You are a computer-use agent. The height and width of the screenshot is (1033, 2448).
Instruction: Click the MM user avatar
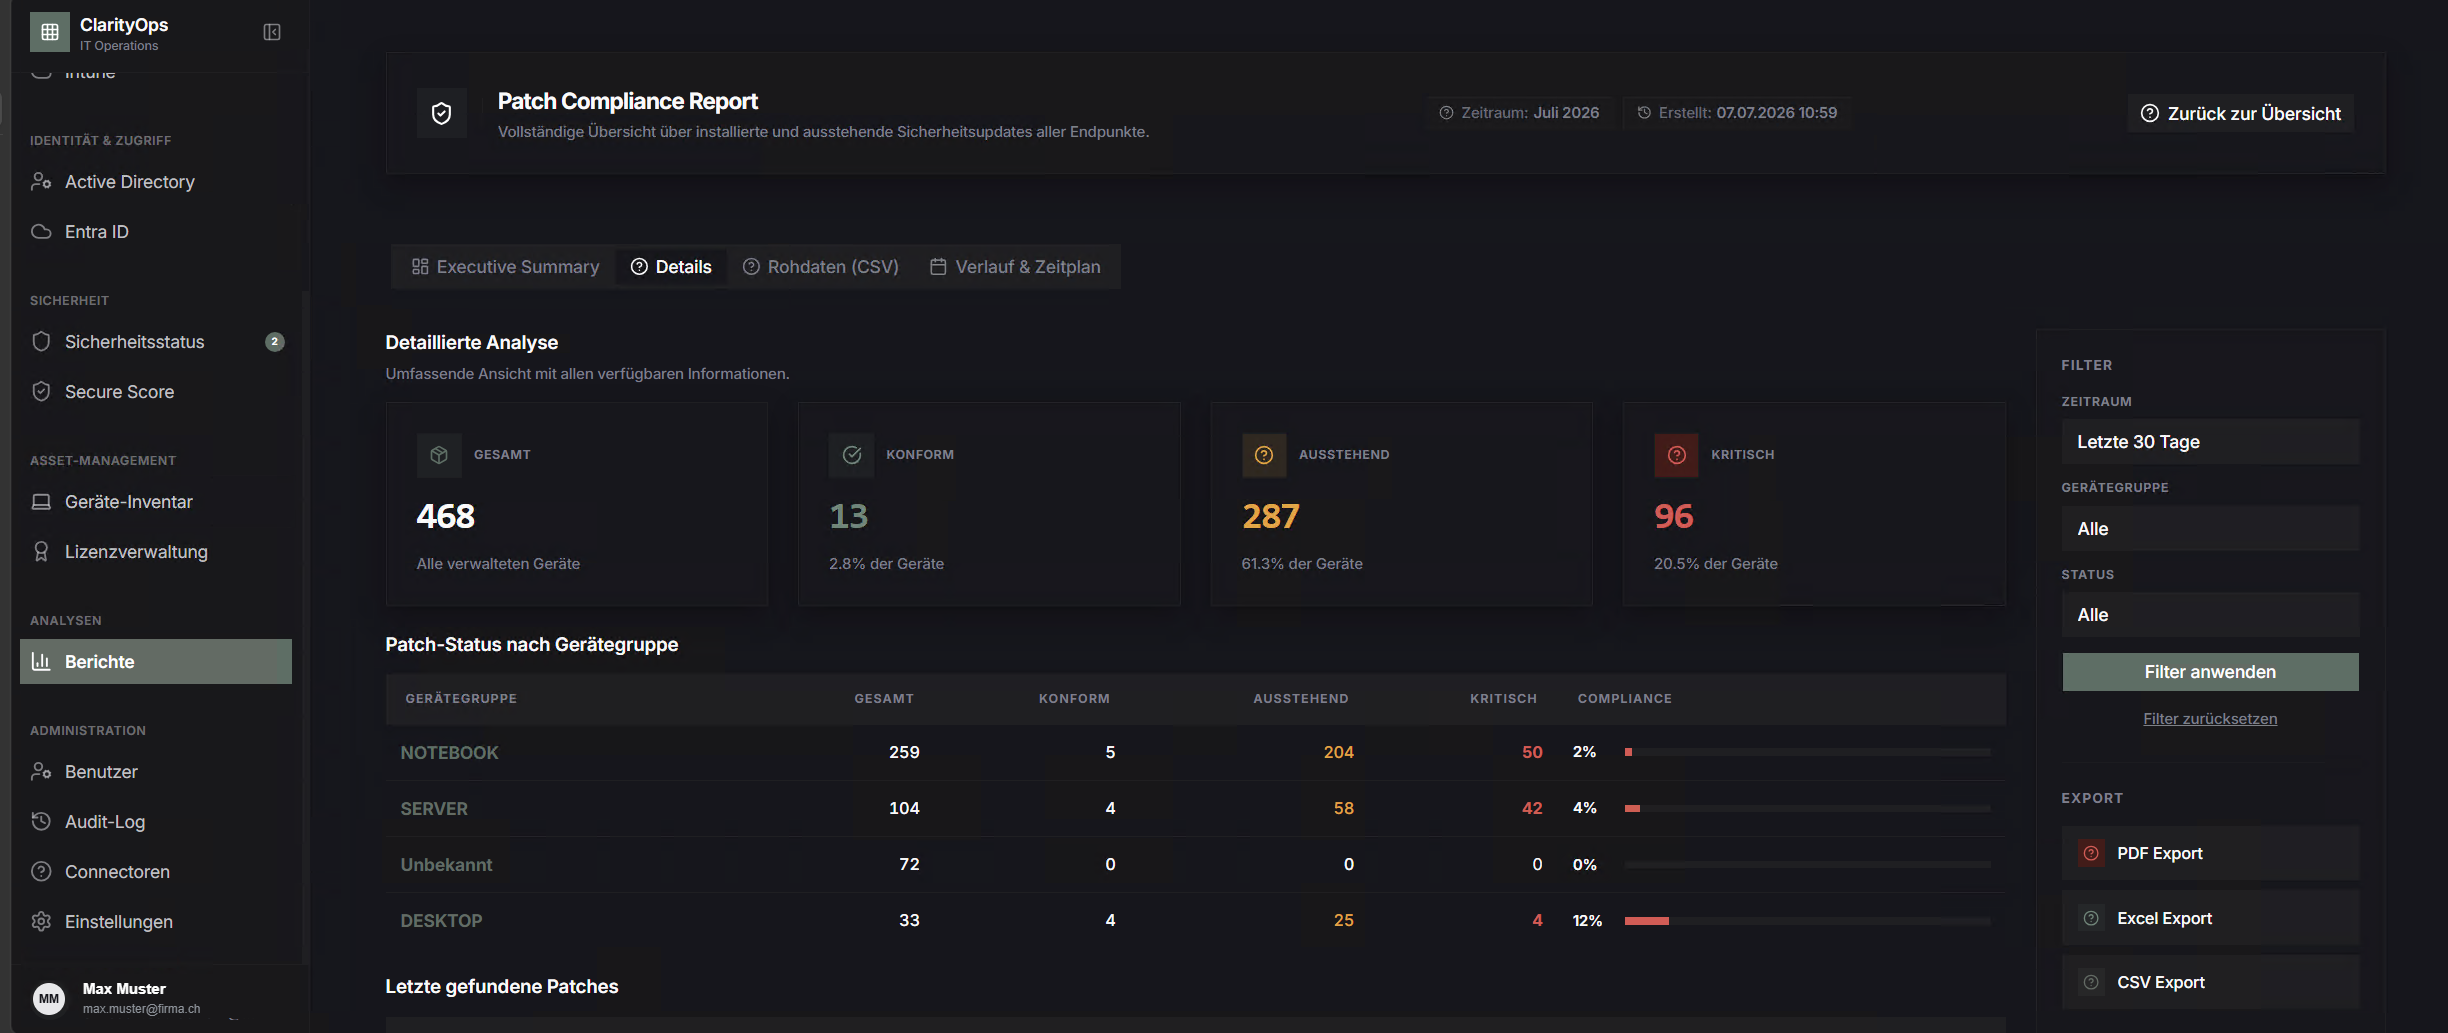(49, 998)
